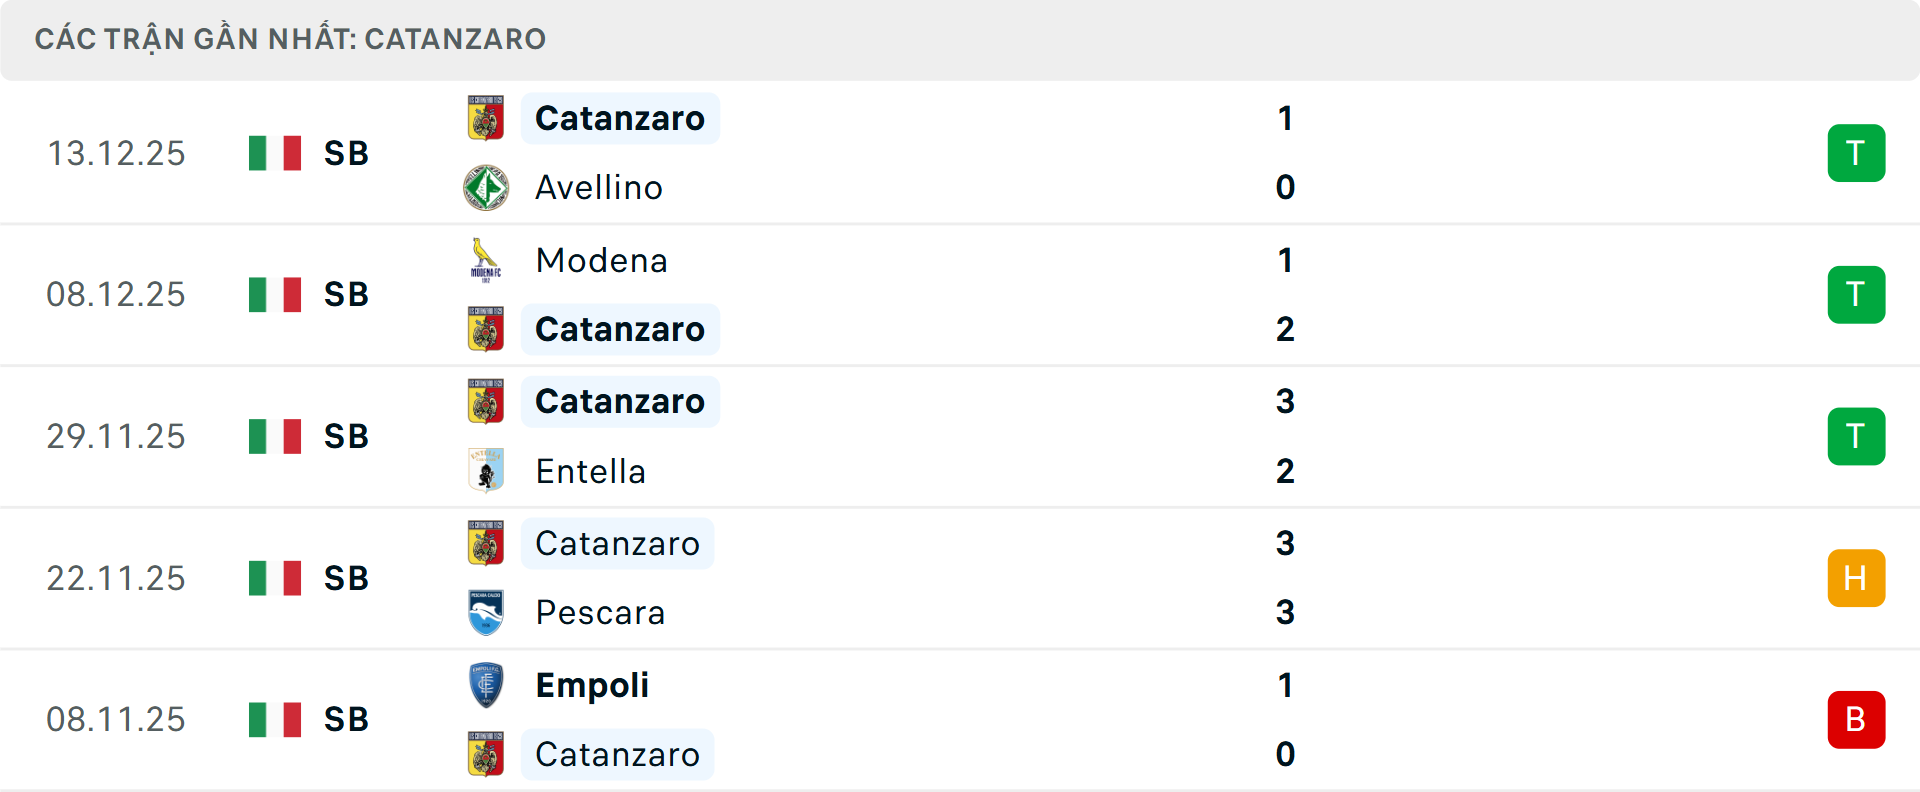Click green T badge for Avellino match
The image size is (1920, 792).
pos(1856,153)
